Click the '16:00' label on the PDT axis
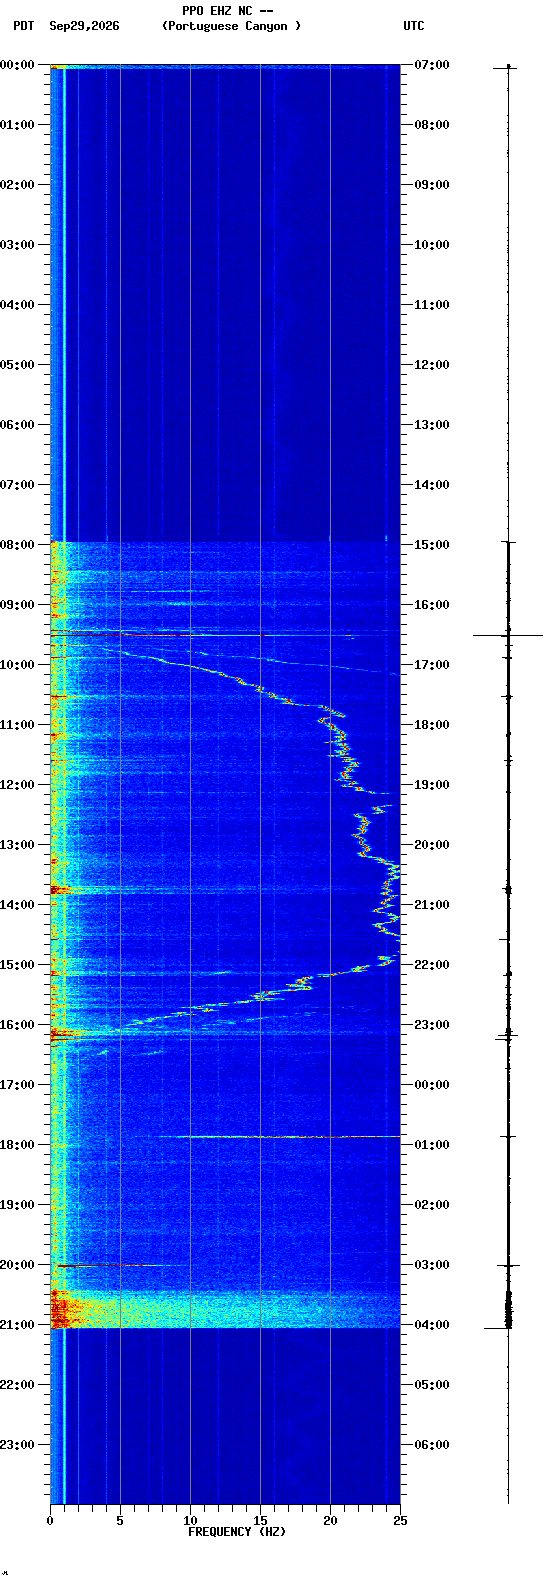The height and width of the screenshot is (1584, 552). click(x=17, y=1024)
